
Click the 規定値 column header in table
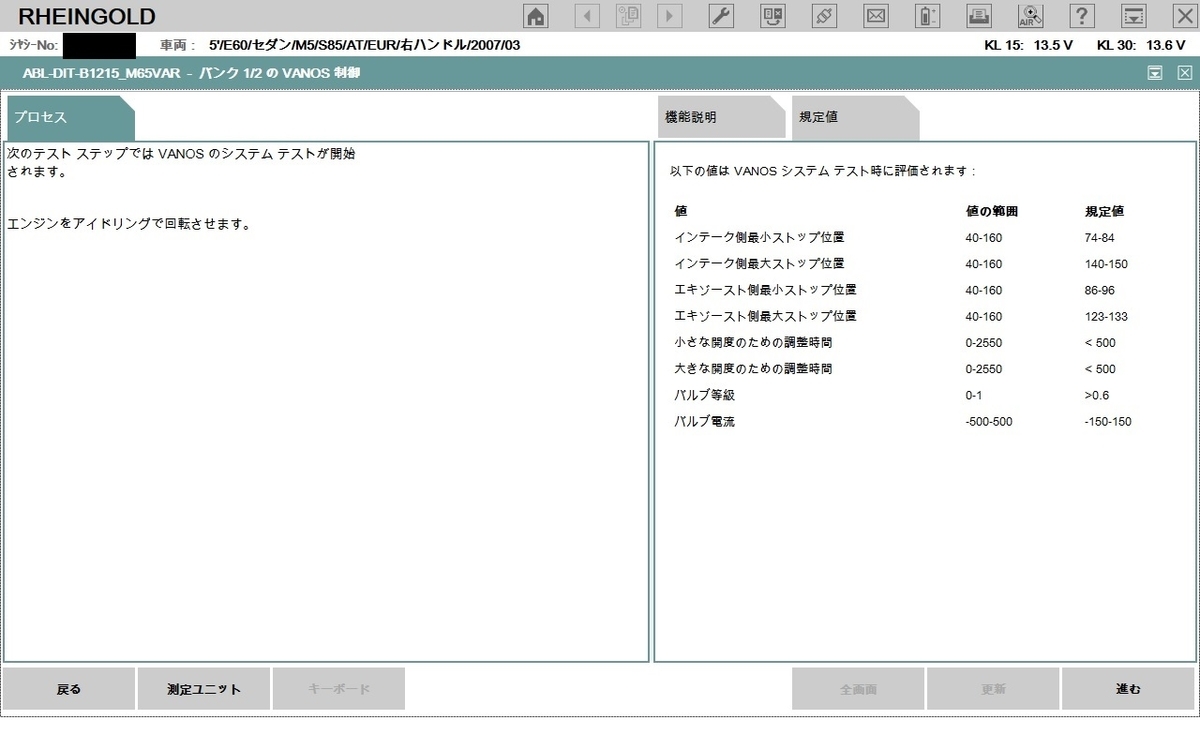click(x=1104, y=212)
